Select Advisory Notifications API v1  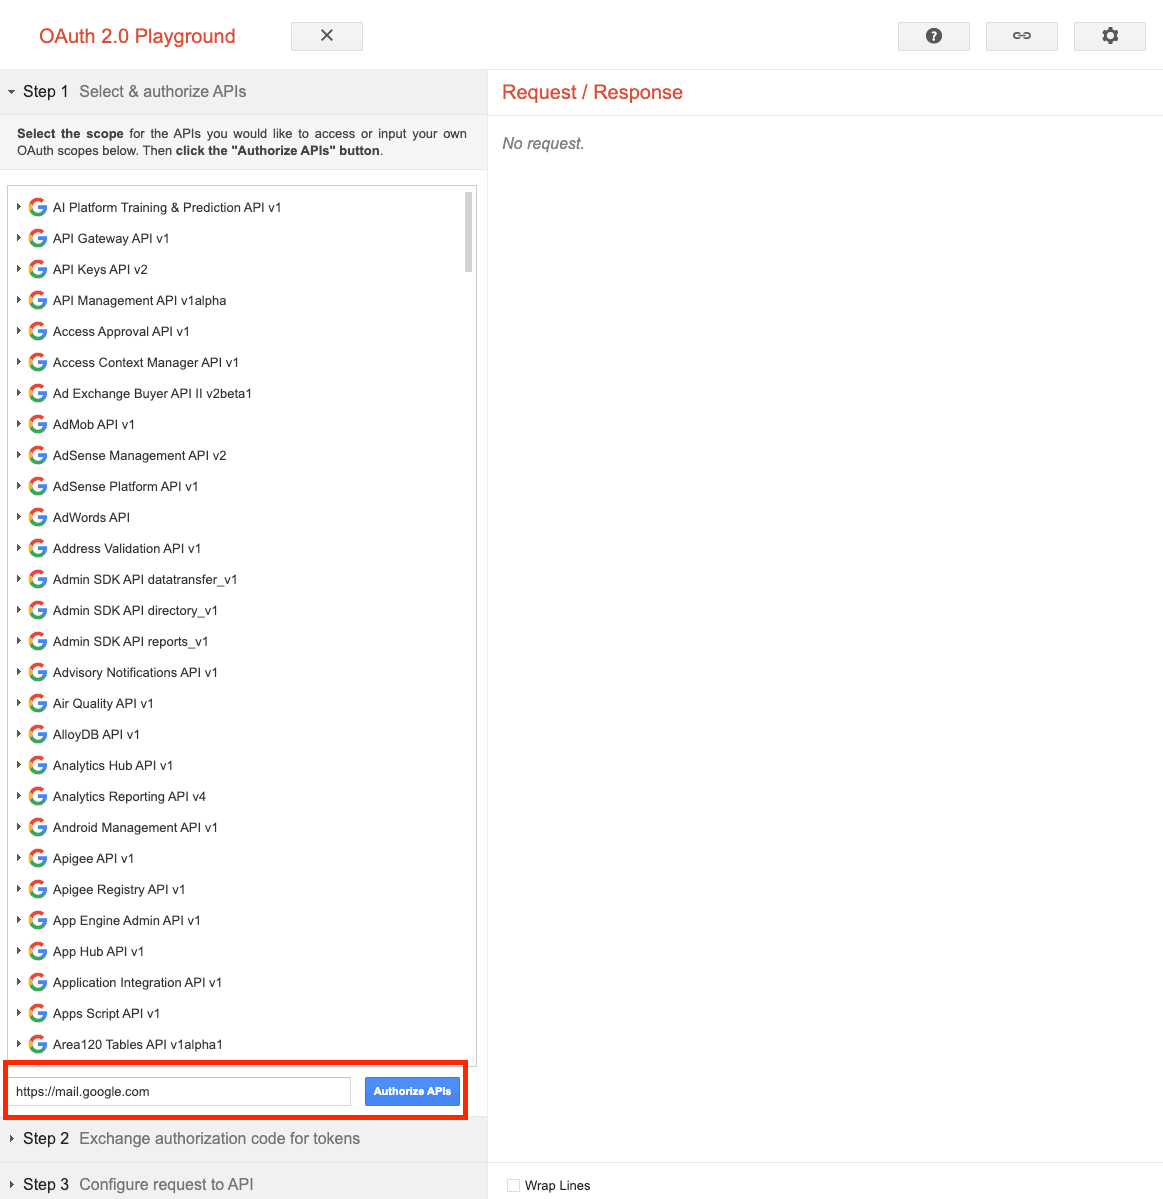click(135, 672)
